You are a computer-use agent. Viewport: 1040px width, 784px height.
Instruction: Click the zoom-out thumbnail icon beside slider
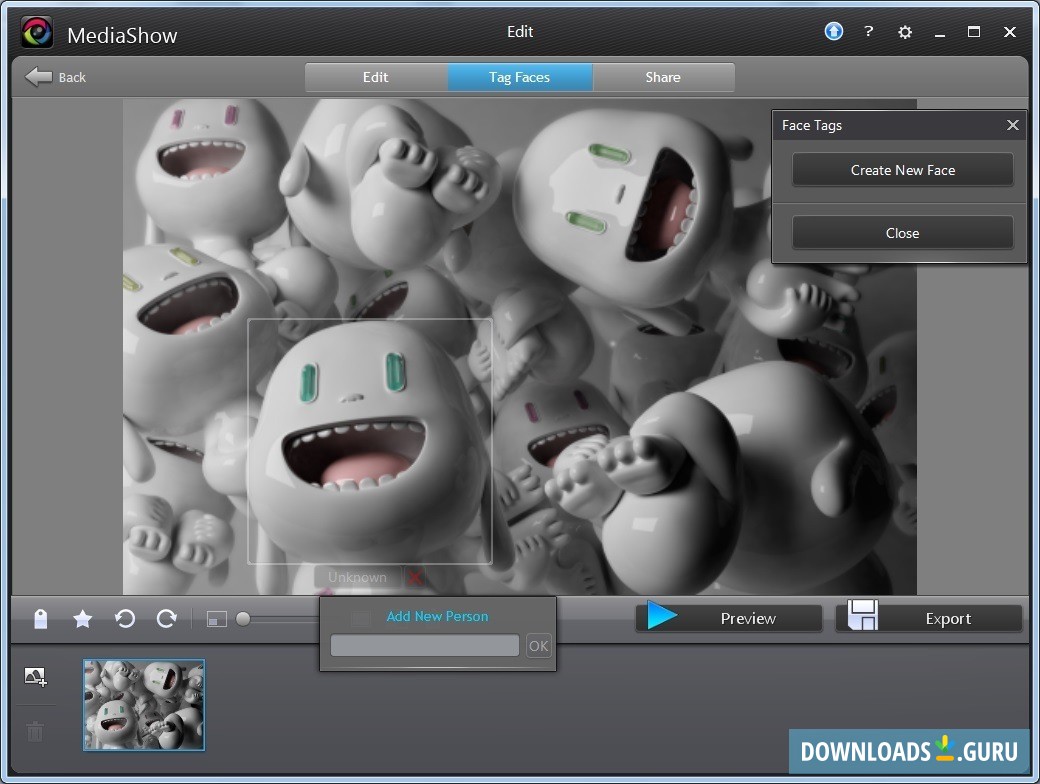click(x=217, y=620)
